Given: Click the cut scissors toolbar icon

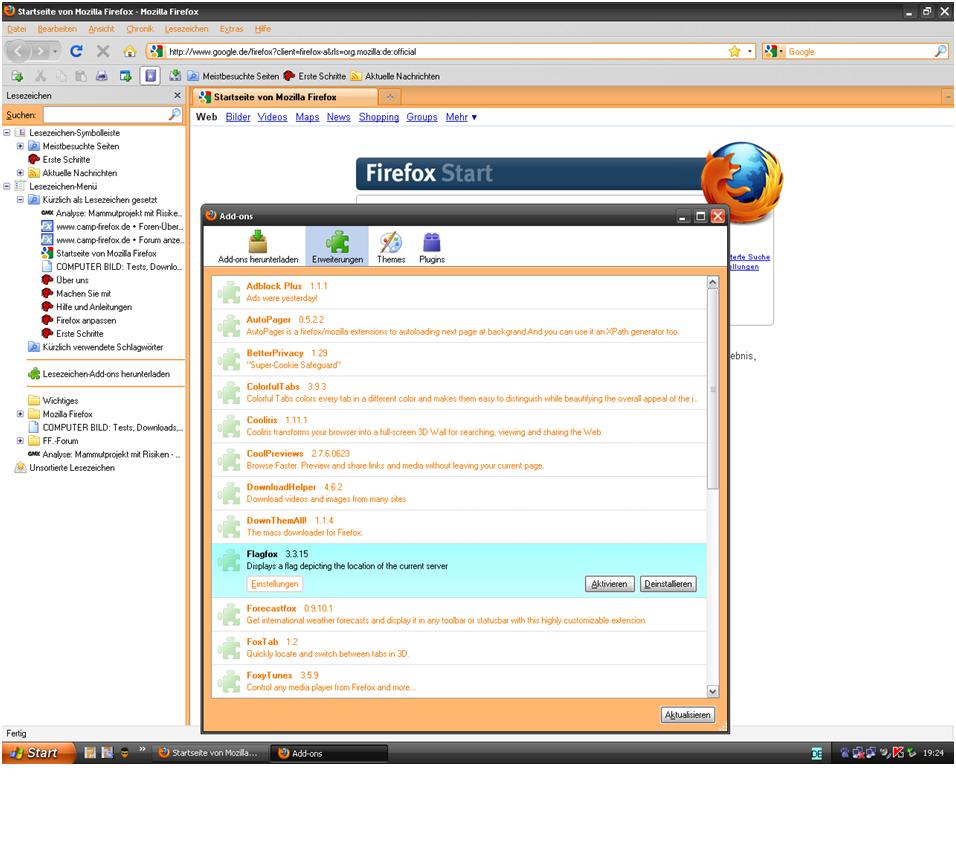Looking at the screenshot, I should pos(40,76).
